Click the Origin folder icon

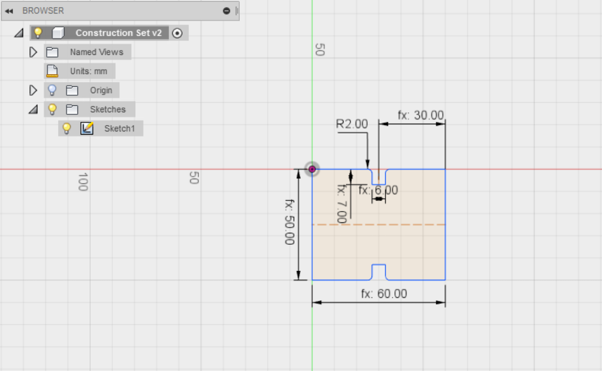click(x=72, y=91)
